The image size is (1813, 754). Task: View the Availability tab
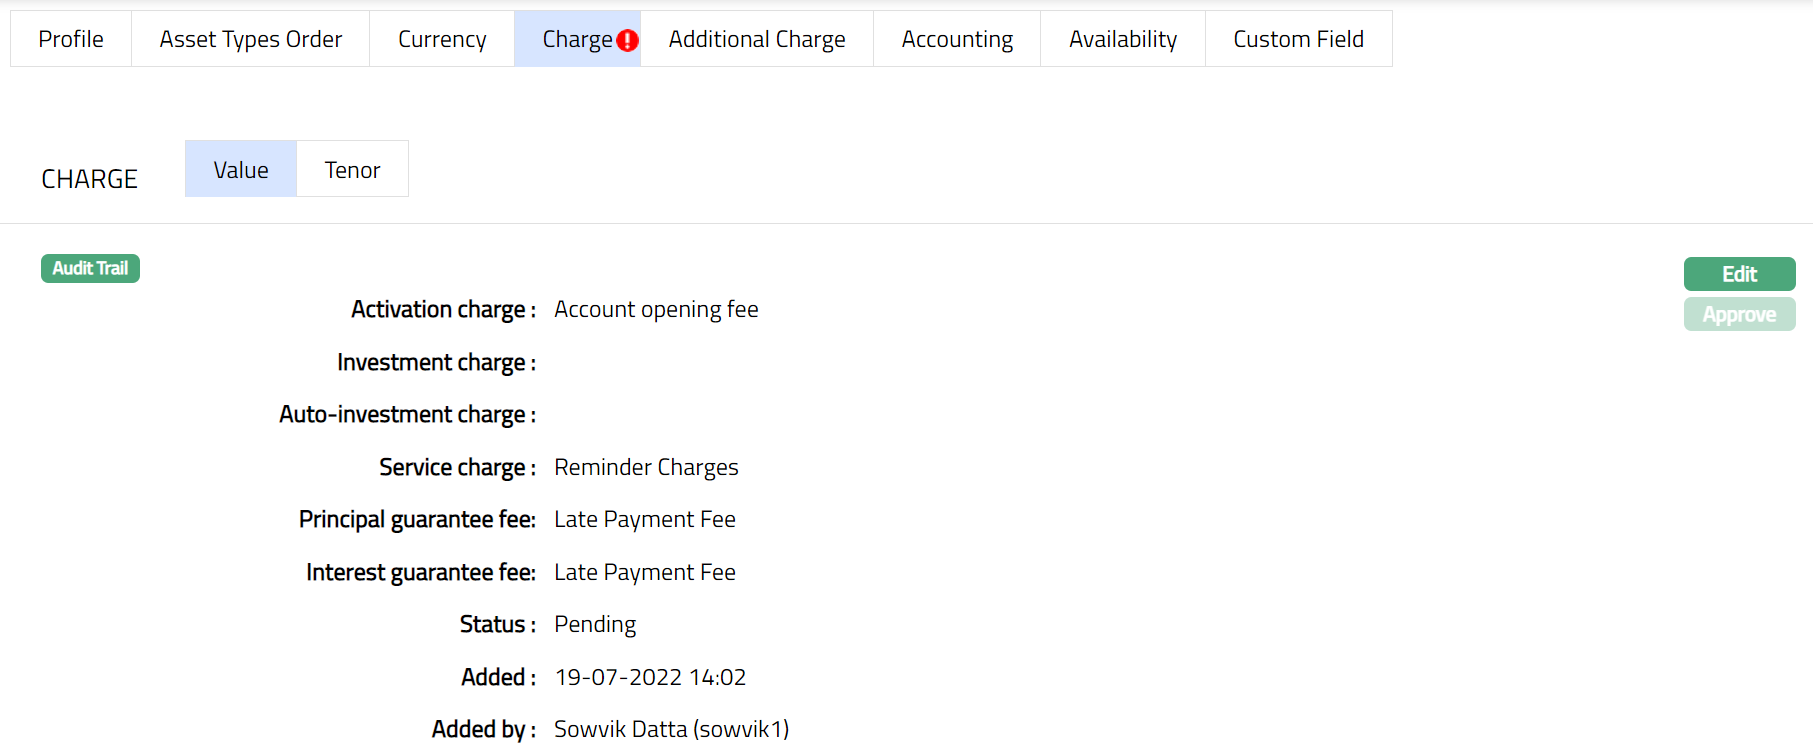[x=1123, y=39]
